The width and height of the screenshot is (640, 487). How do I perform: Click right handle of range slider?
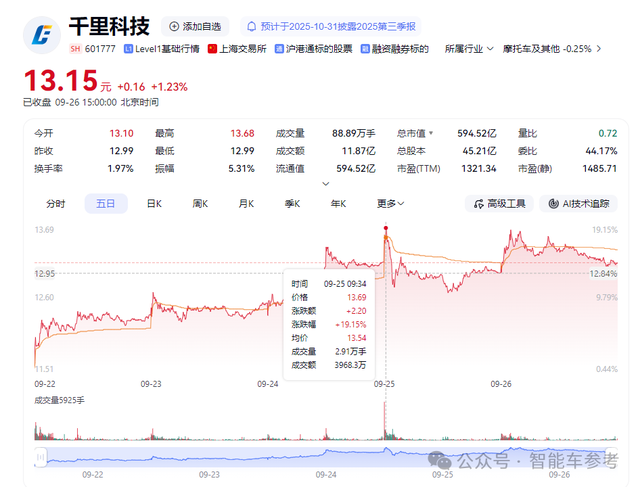pyautogui.click(x=611, y=457)
